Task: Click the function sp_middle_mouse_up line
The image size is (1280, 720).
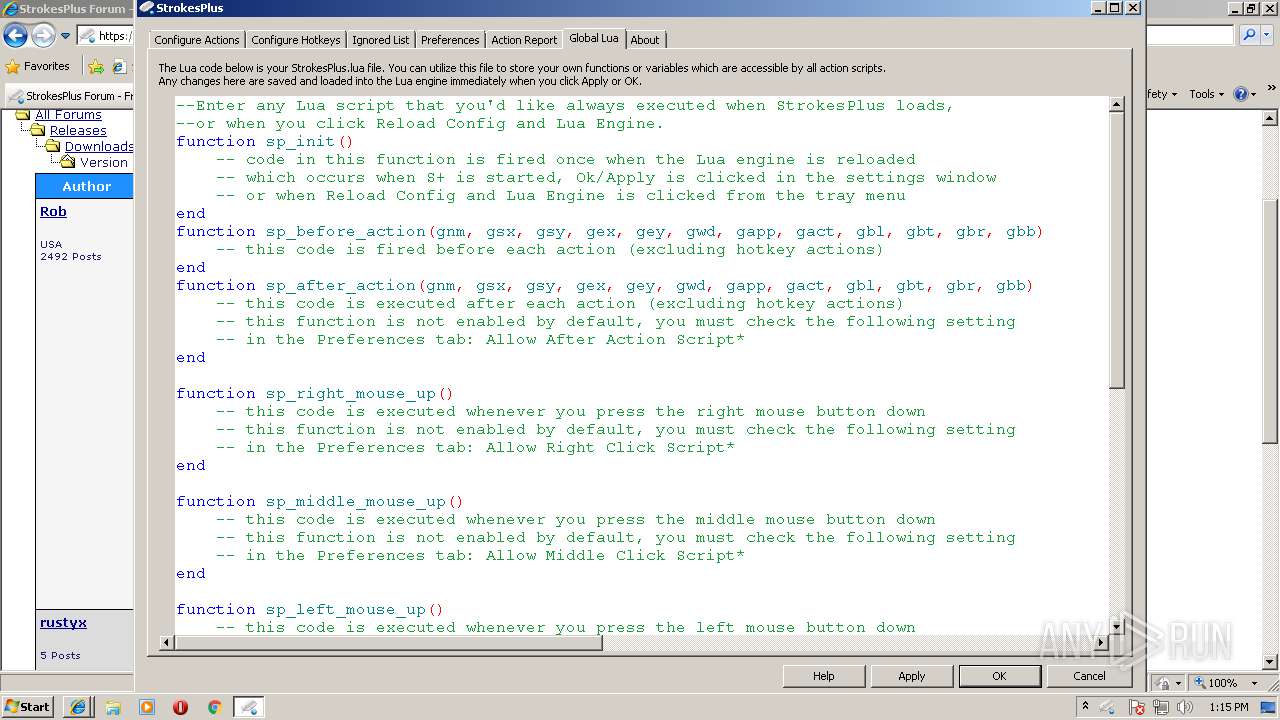Action: [320, 501]
